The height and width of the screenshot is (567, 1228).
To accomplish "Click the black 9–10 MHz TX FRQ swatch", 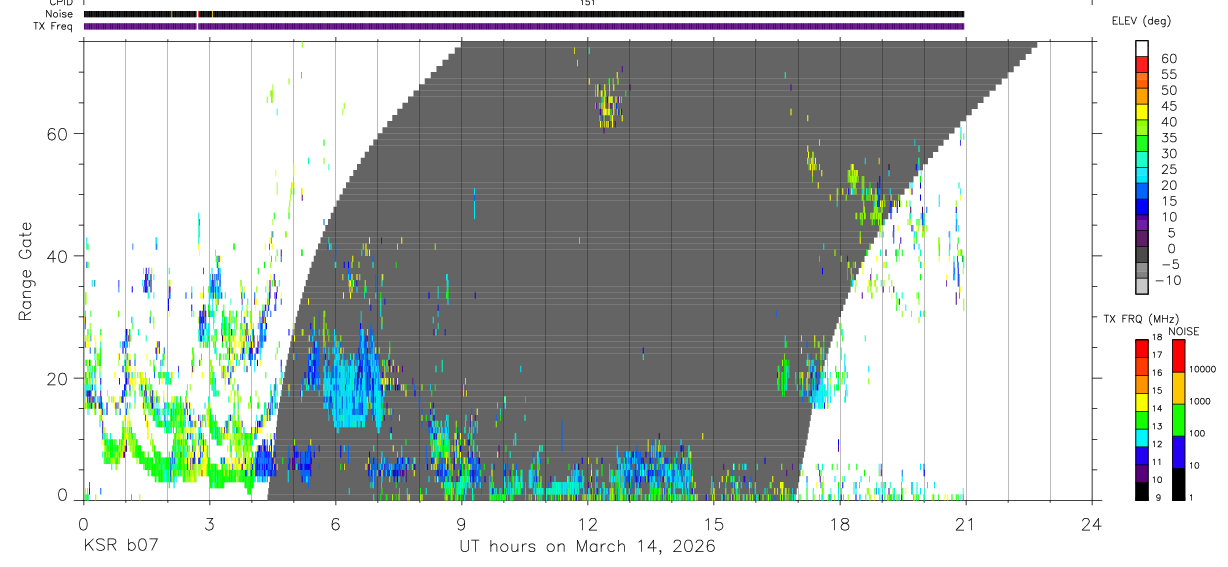I will click(1141, 490).
